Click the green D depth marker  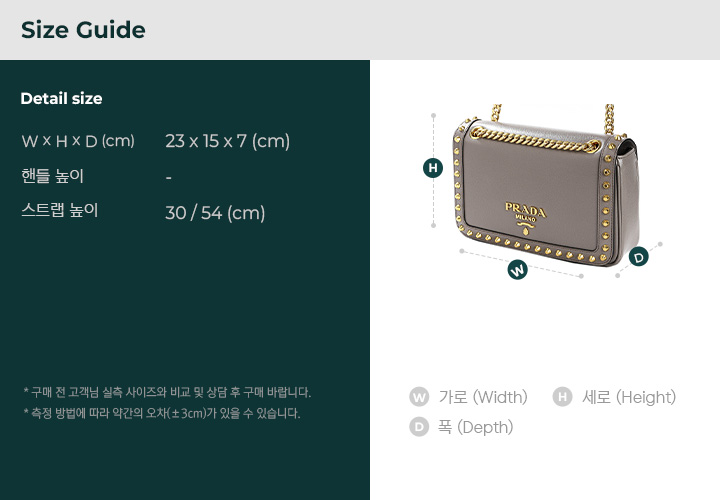638,257
